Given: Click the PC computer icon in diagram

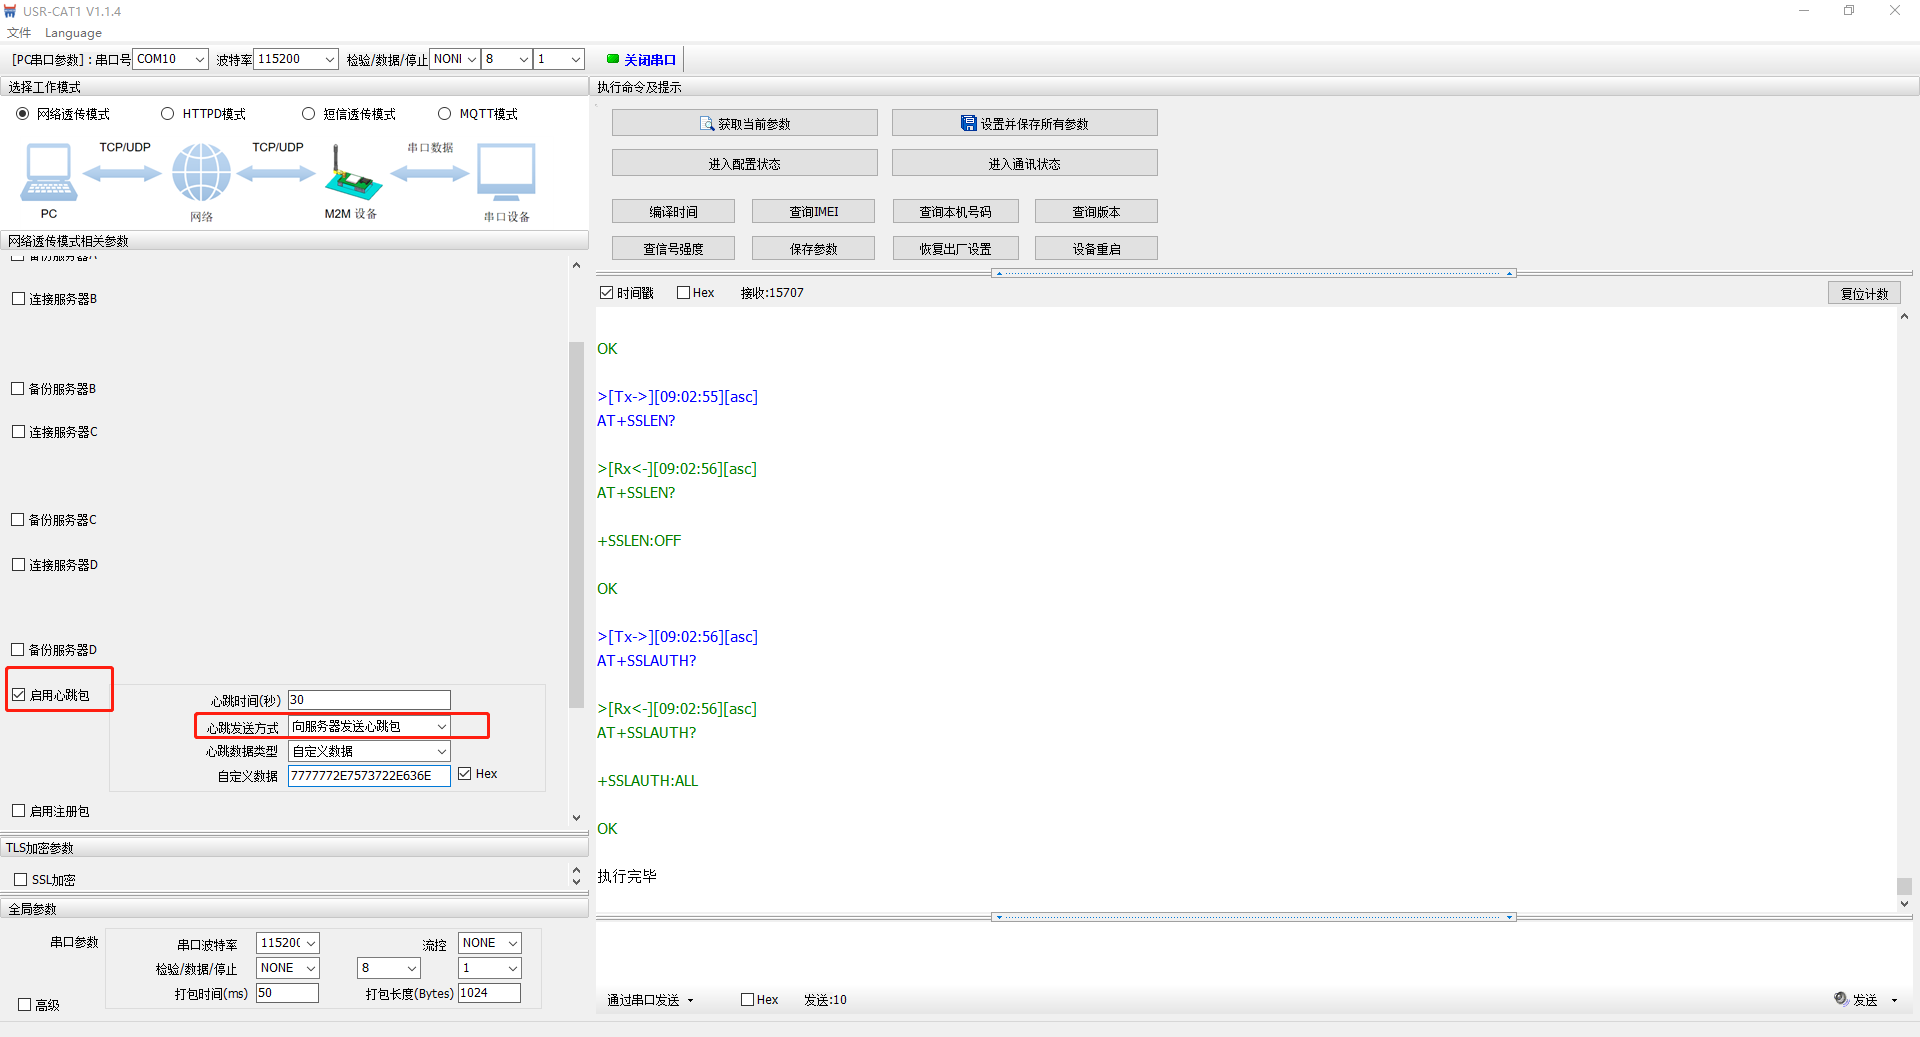Looking at the screenshot, I should (48, 173).
